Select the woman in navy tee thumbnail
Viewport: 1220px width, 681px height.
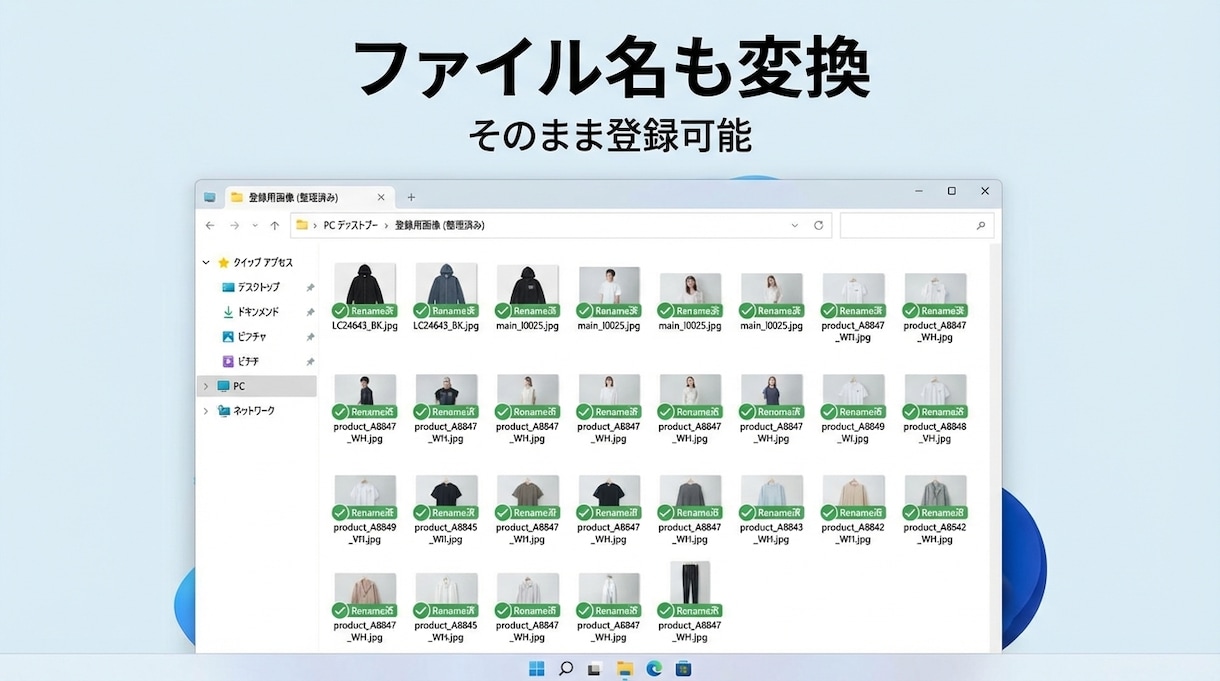pyautogui.click(x=772, y=396)
